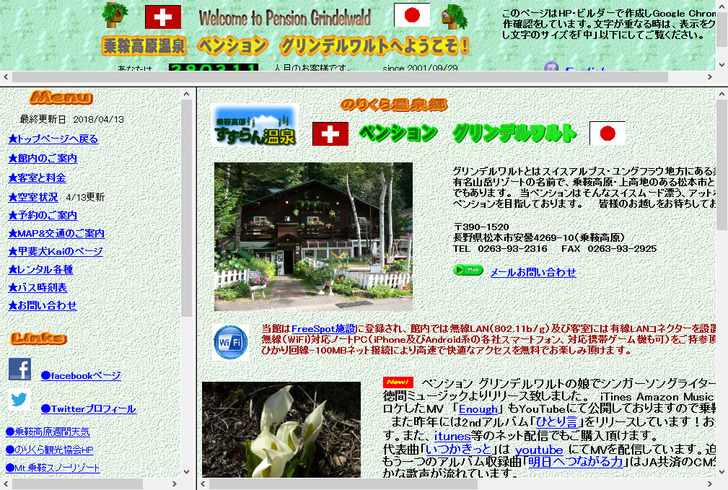Open the MAP&交通のご案内 link
The image size is (728, 490).
tap(56, 234)
